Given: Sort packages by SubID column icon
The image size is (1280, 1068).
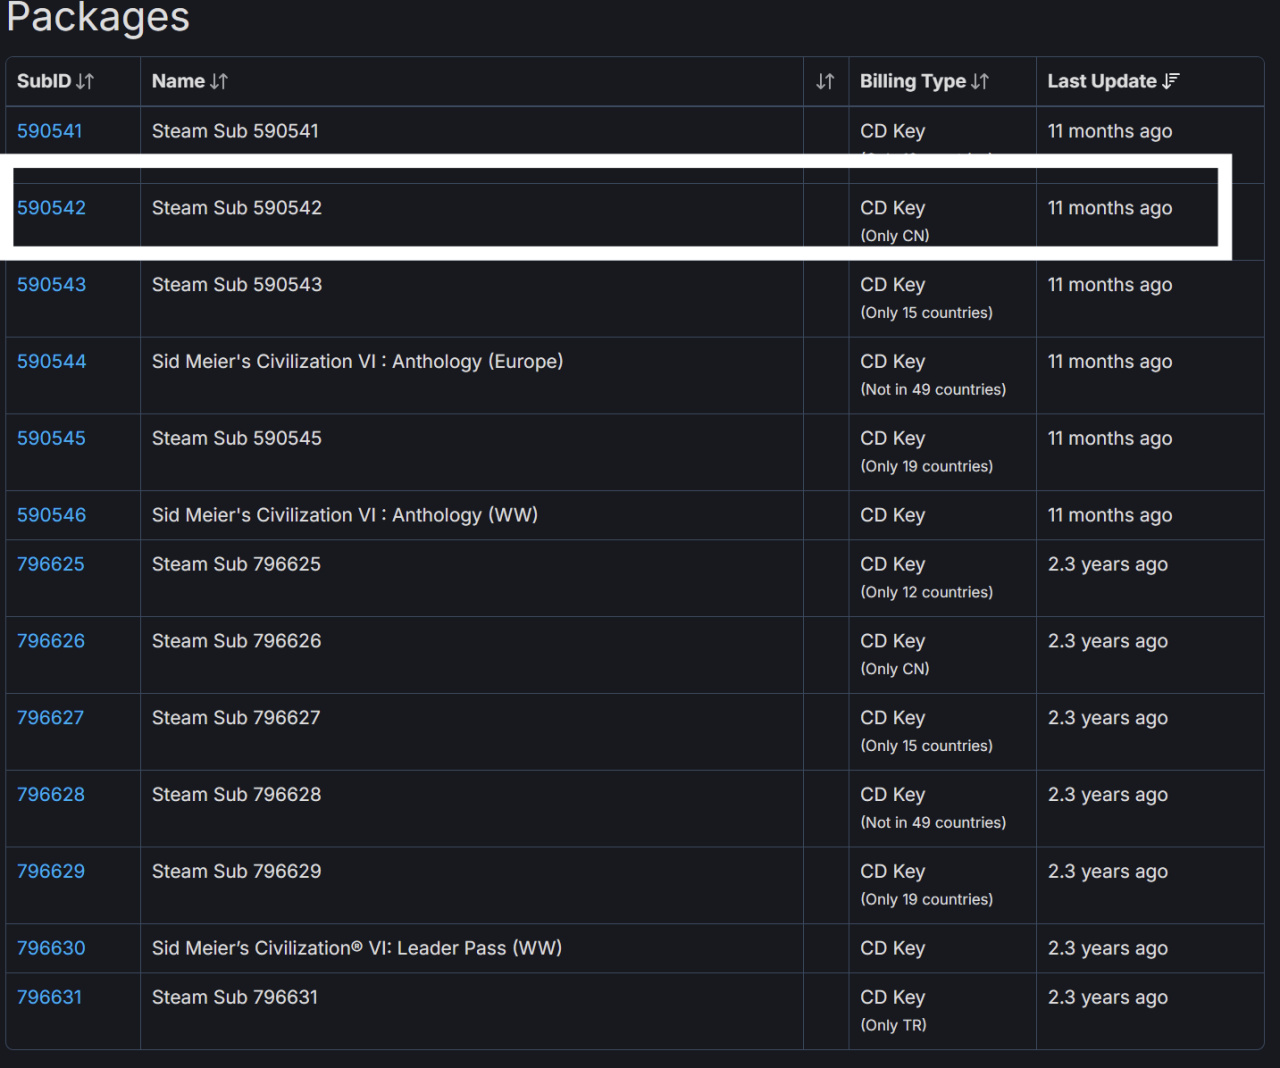Looking at the screenshot, I should coord(85,82).
